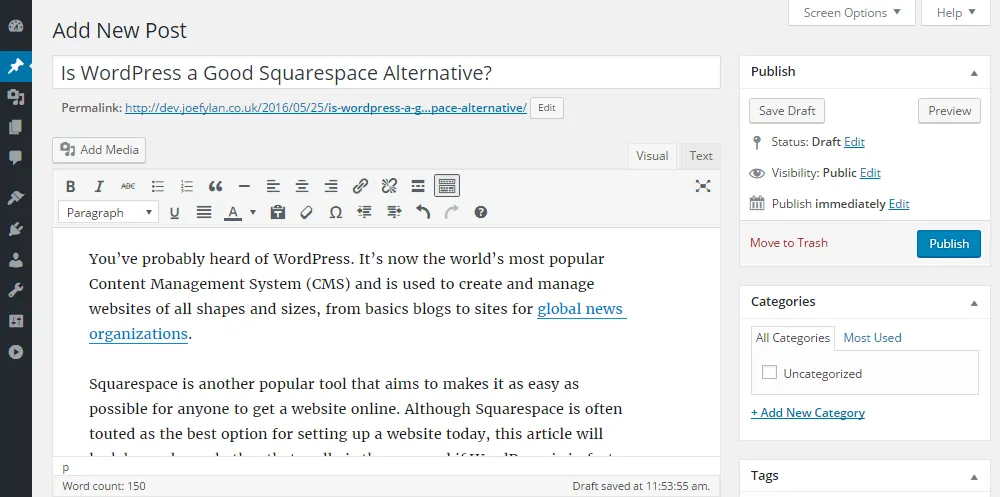
Task: Undo the last edit
Action: [x=423, y=212]
